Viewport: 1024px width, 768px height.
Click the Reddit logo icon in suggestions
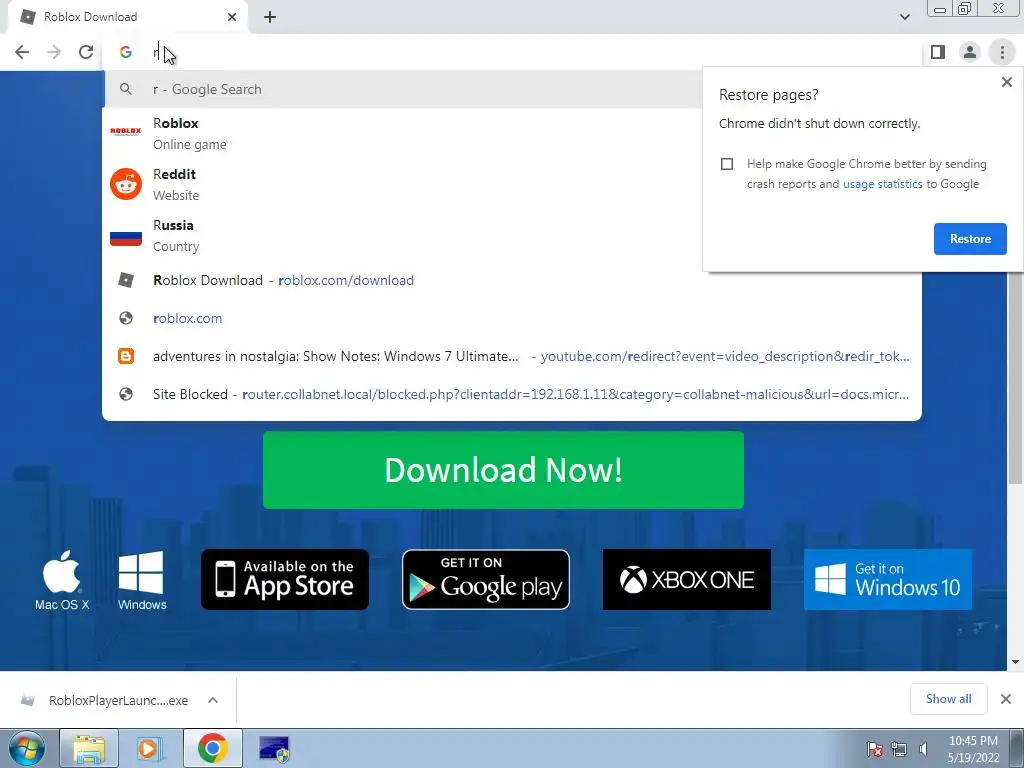(x=125, y=184)
